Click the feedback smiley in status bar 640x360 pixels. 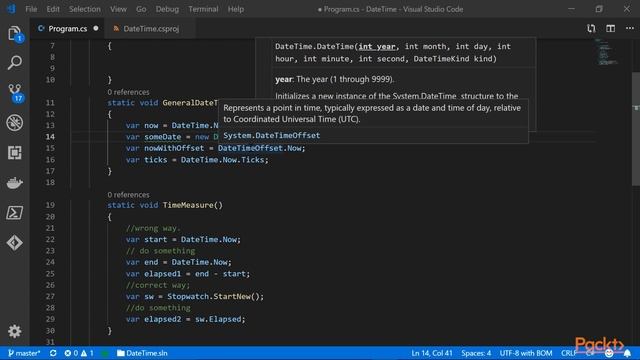pos(609,353)
